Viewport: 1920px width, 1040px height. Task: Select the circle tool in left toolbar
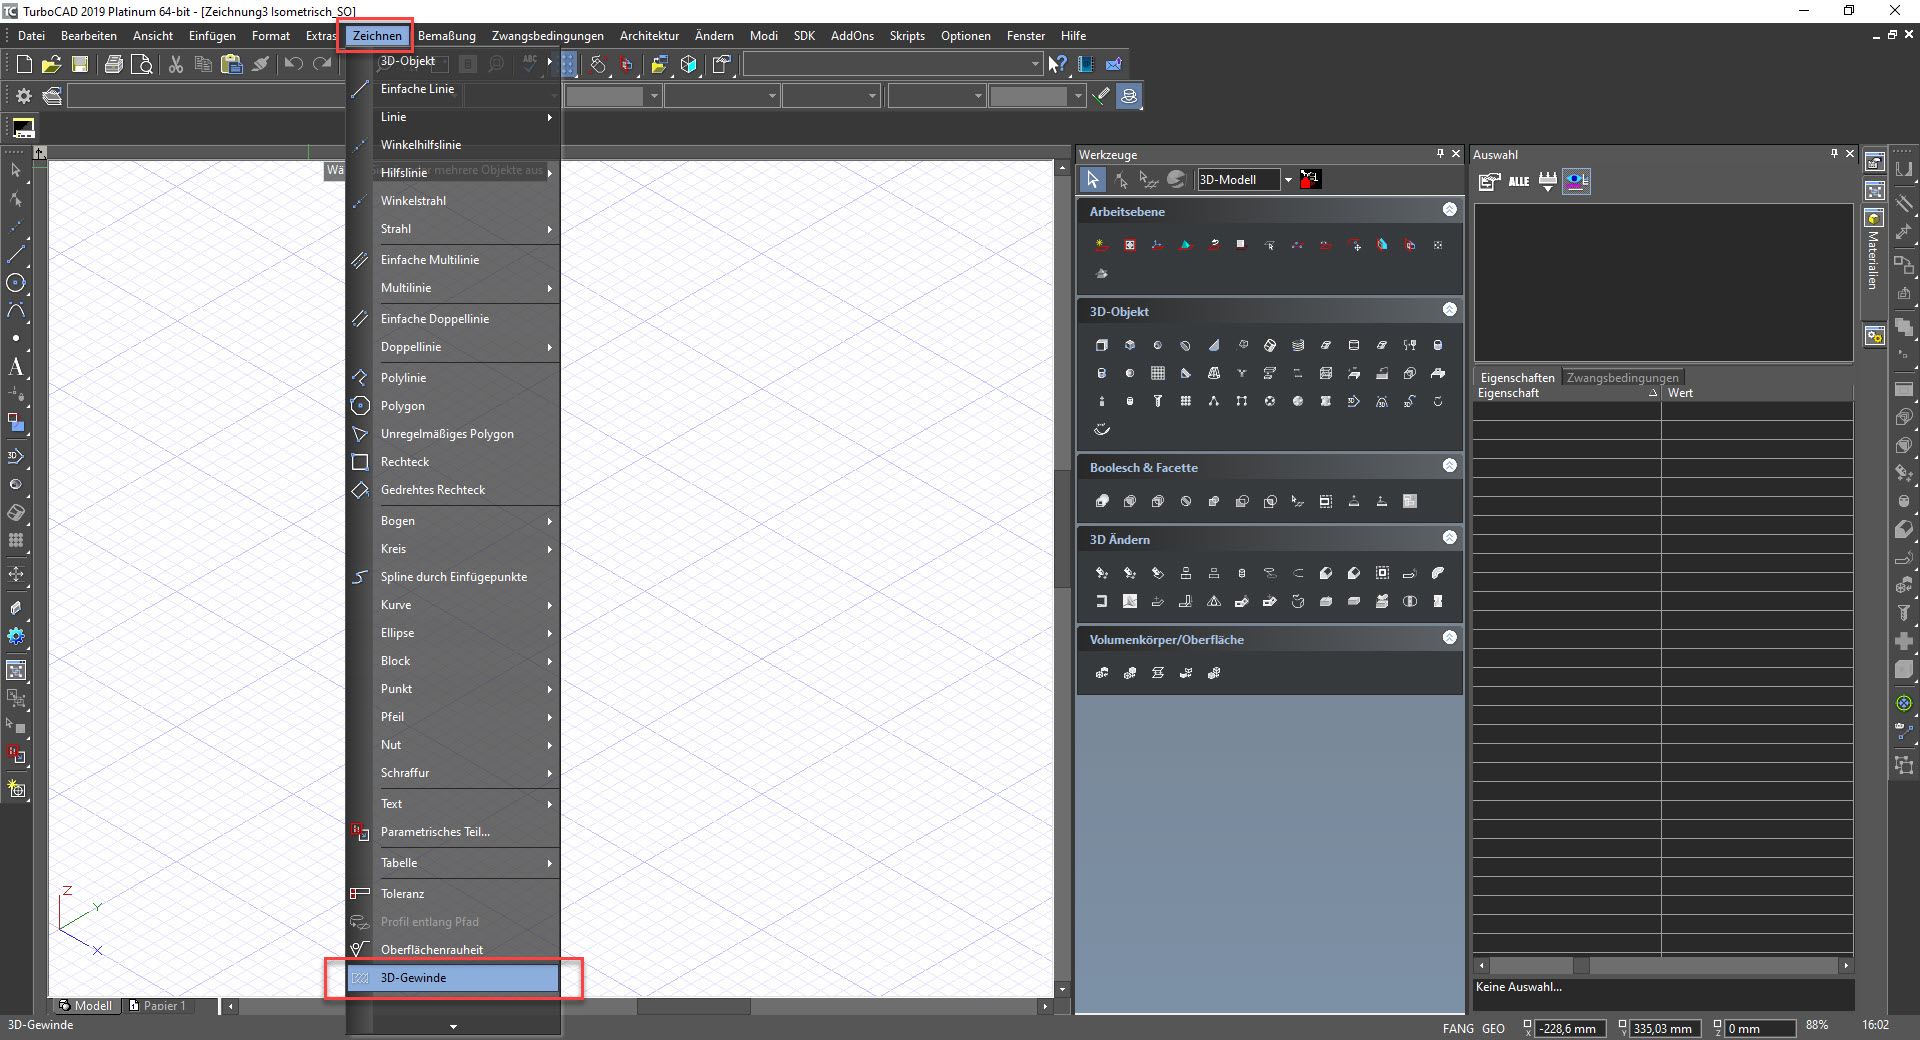pos(16,283)
